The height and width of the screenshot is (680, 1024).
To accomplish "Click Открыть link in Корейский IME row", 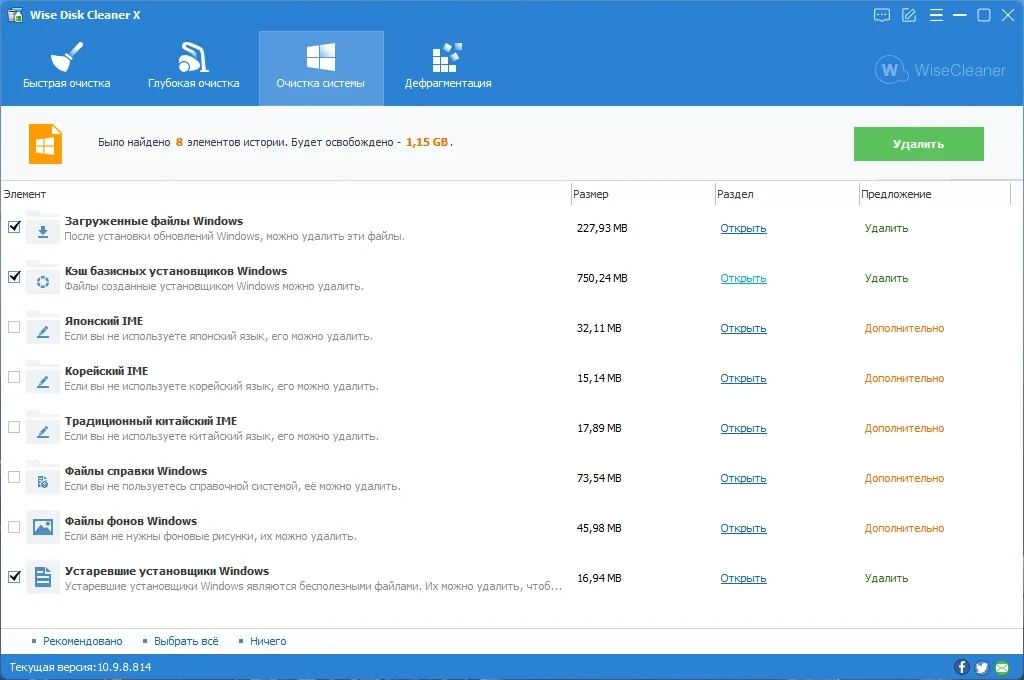I will (743, 378).
